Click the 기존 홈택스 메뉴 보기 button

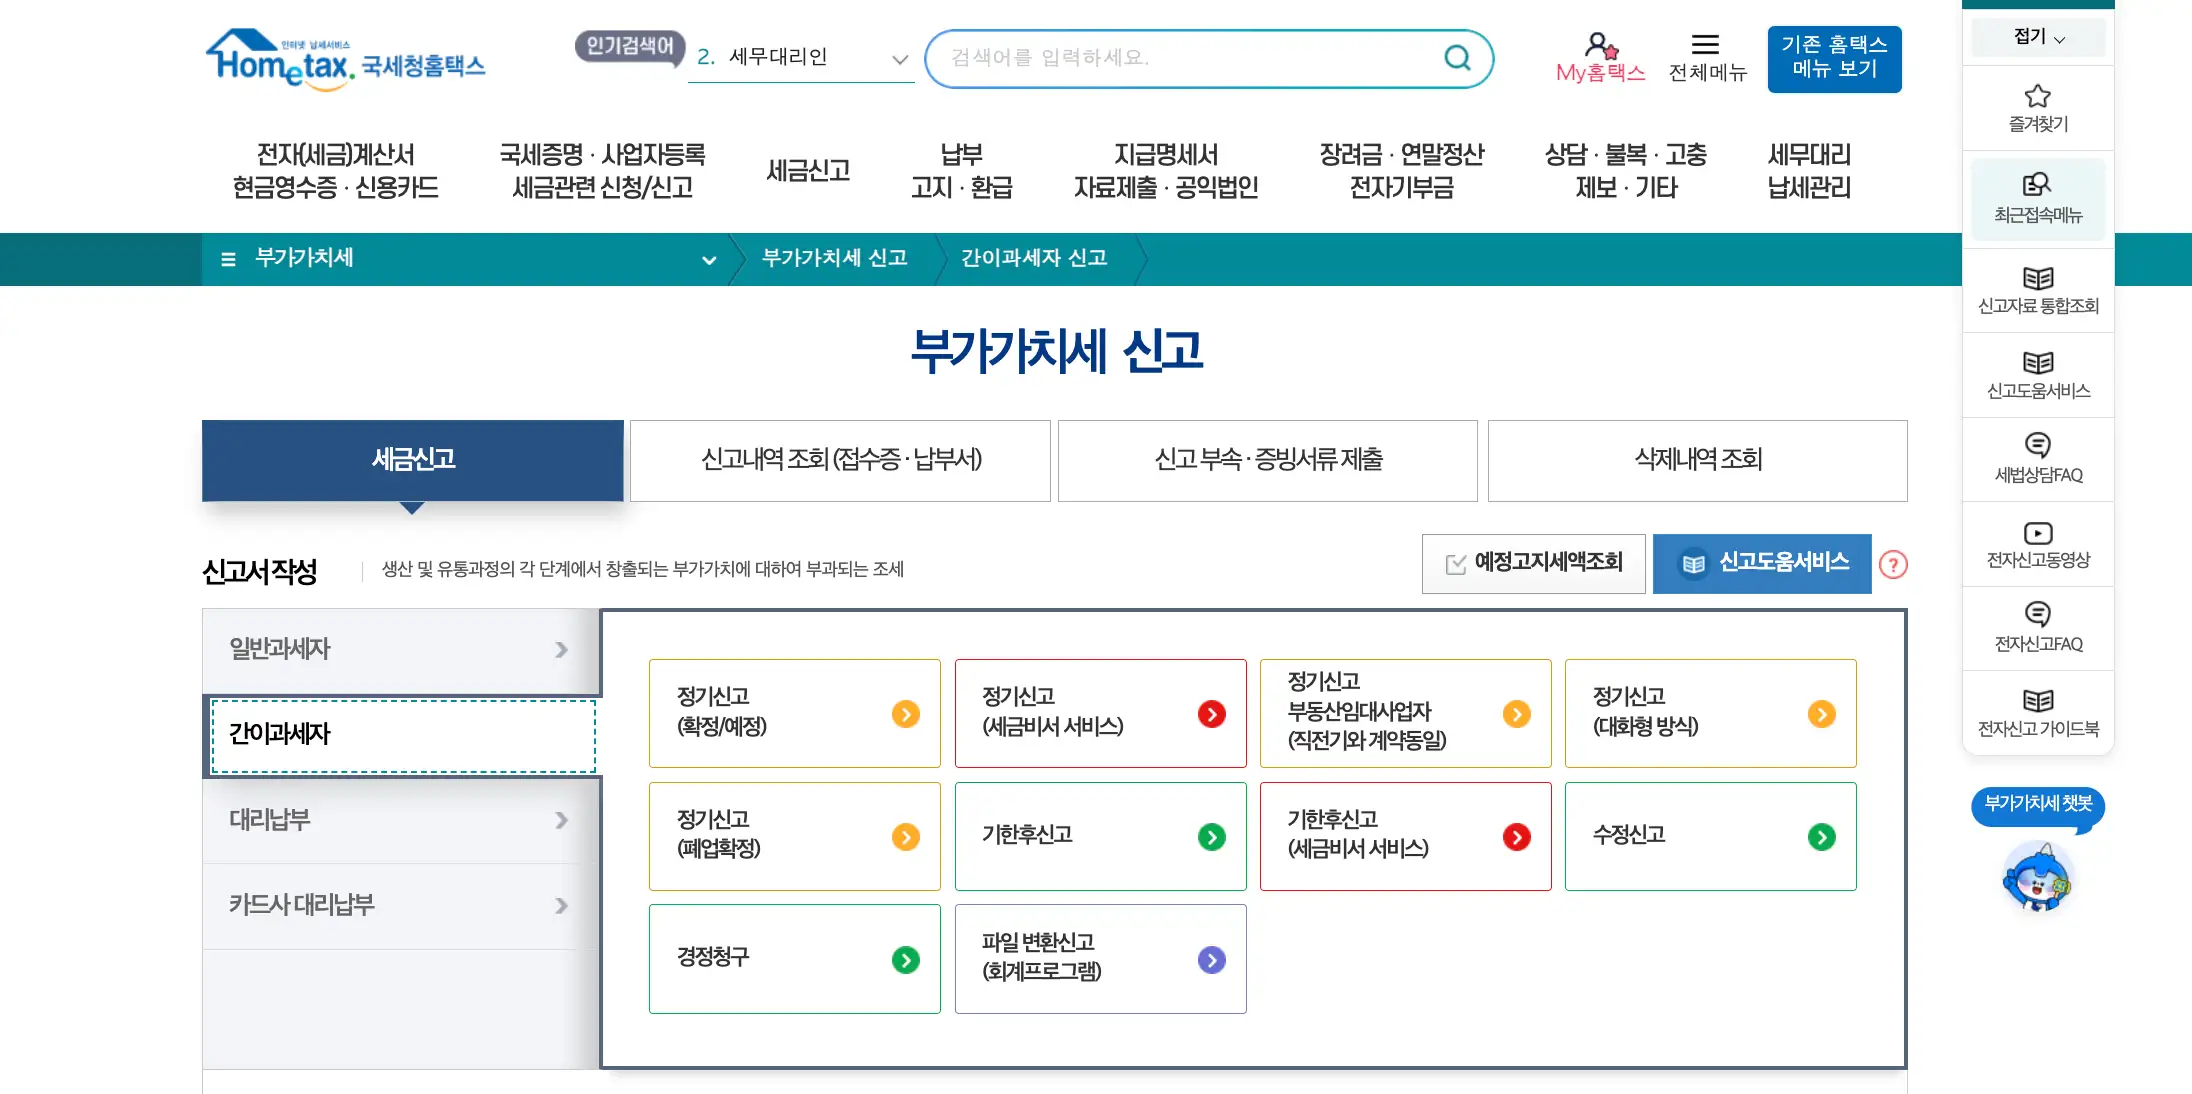pyautogui.click(x=1834, y=58)
